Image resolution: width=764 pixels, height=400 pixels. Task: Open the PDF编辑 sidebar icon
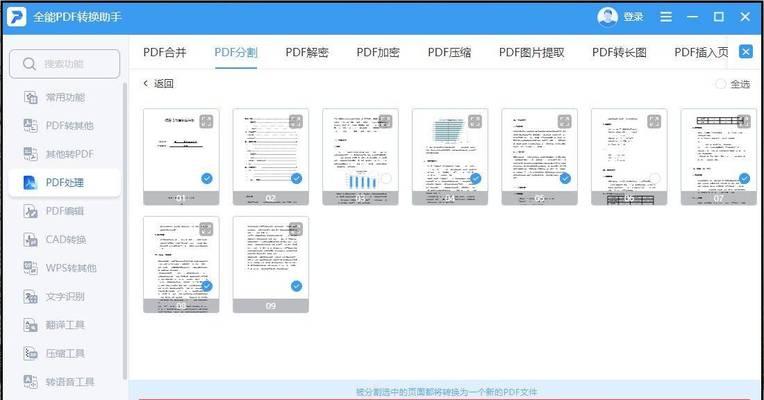[x=30, y=211]
